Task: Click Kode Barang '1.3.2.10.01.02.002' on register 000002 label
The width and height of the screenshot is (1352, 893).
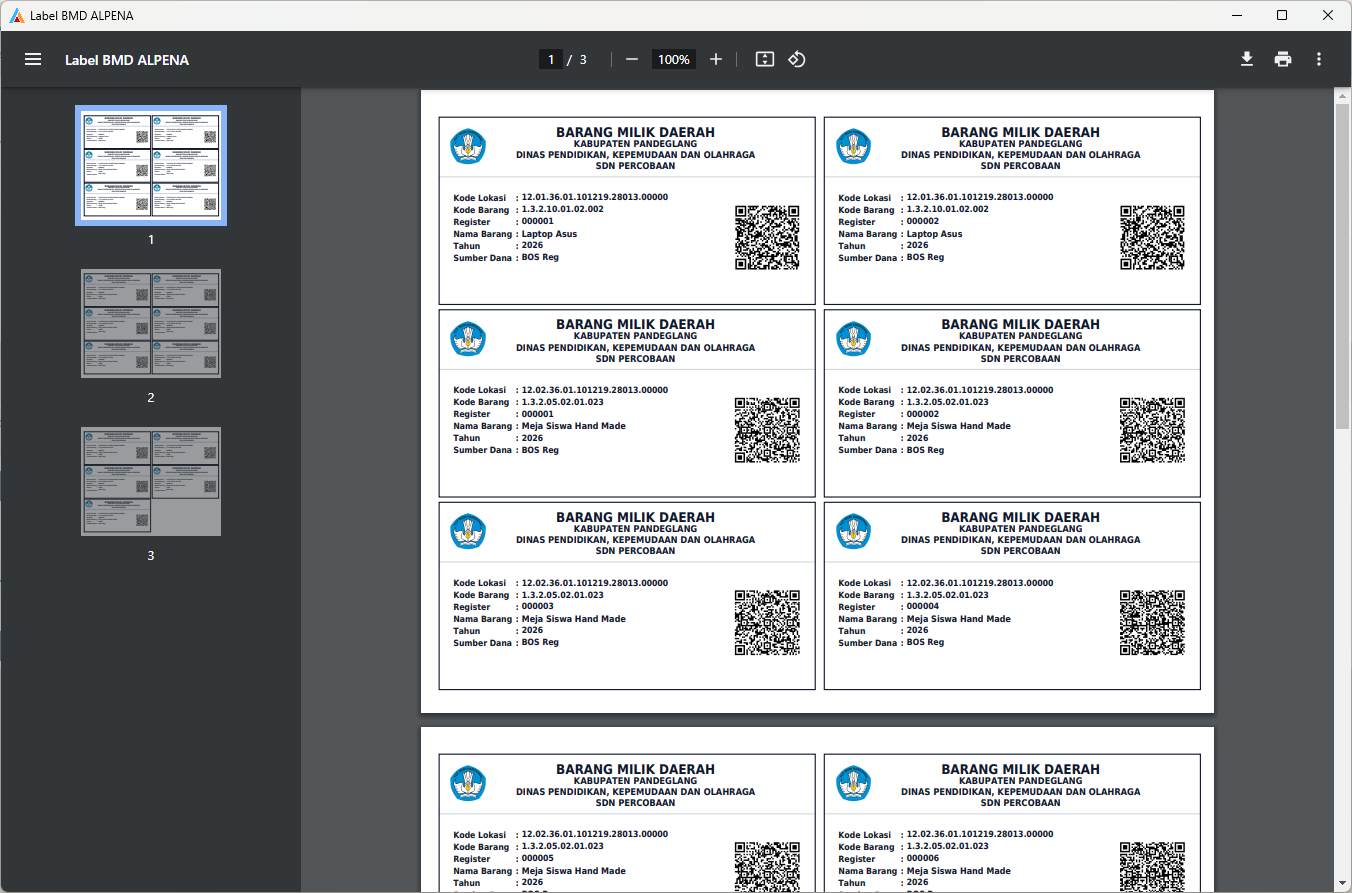Action: (x=947, y=210)
